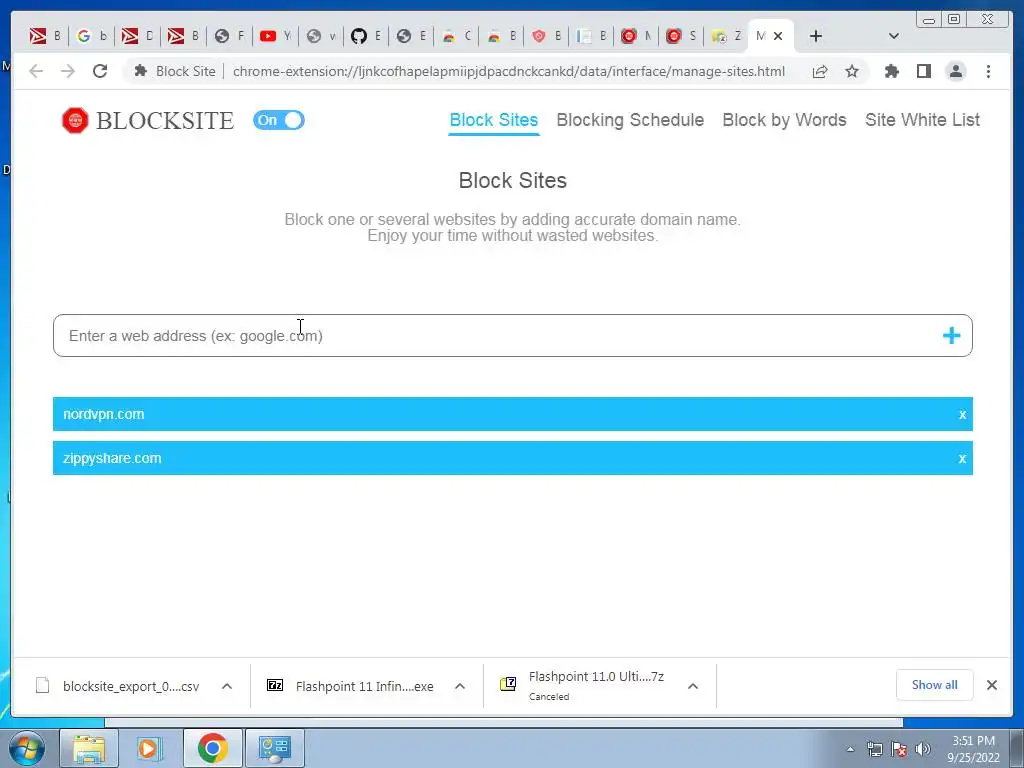Expand the tab search chevron
The image size is (1024, 768).
(x=894, y=36)
